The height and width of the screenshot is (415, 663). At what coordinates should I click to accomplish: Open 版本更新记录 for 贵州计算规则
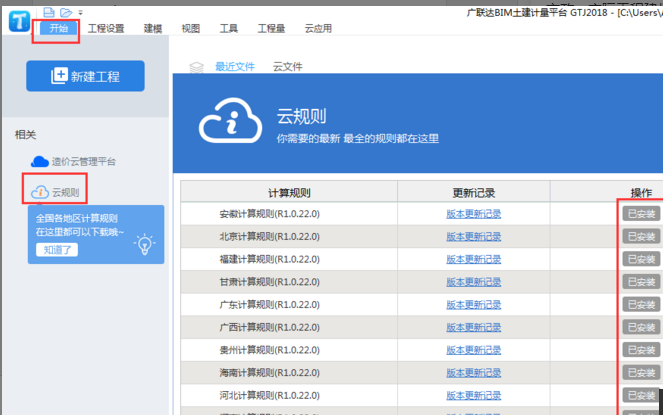[474, 350]
